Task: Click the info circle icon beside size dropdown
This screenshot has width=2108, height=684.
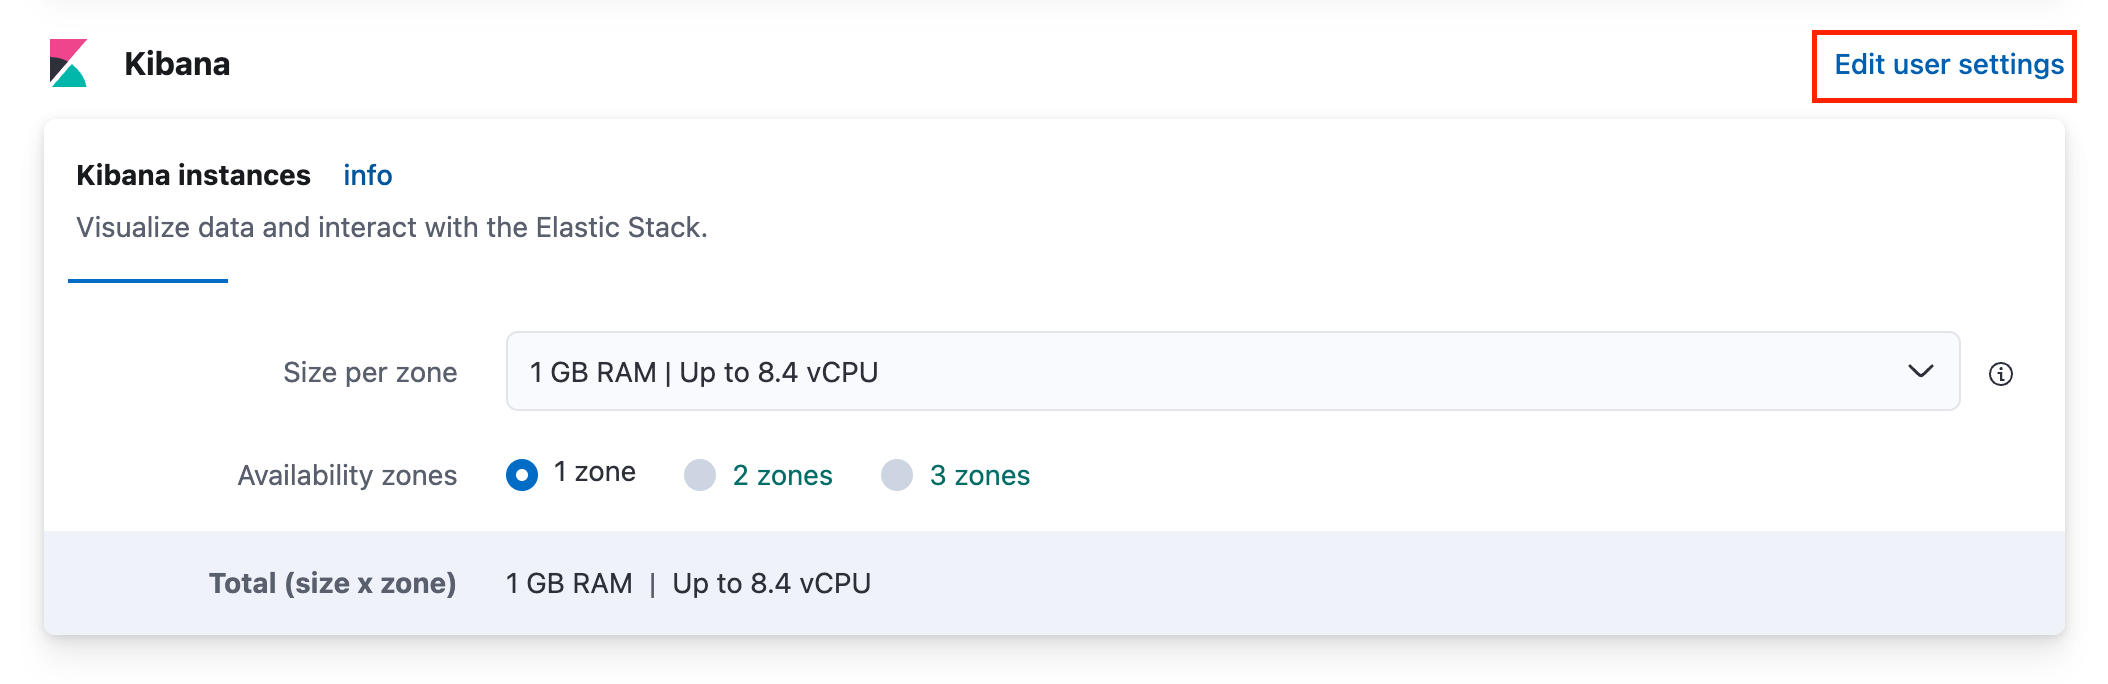Action: [2000, 373]
